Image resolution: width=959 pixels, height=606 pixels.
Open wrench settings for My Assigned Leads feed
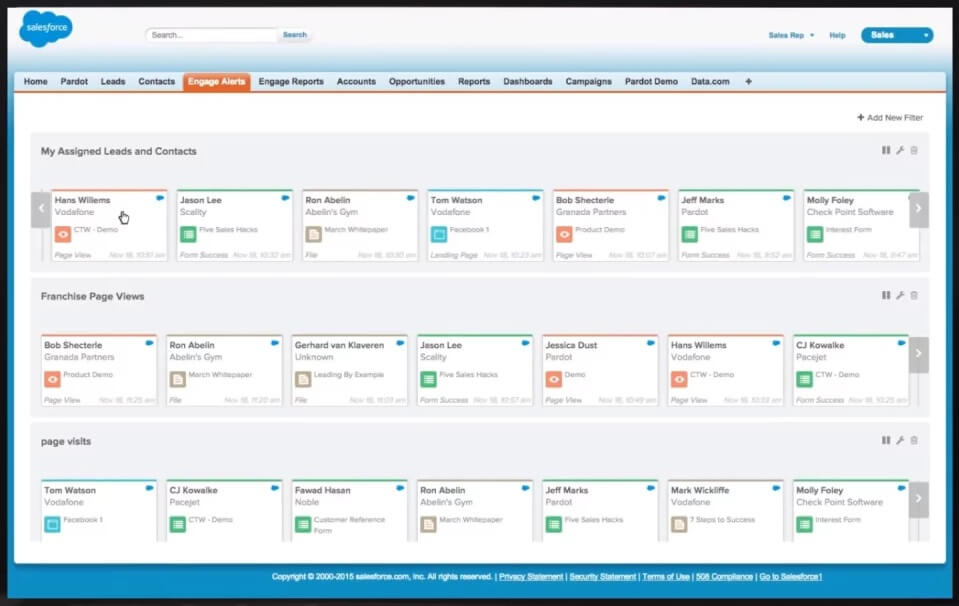[x=900, y=150]
